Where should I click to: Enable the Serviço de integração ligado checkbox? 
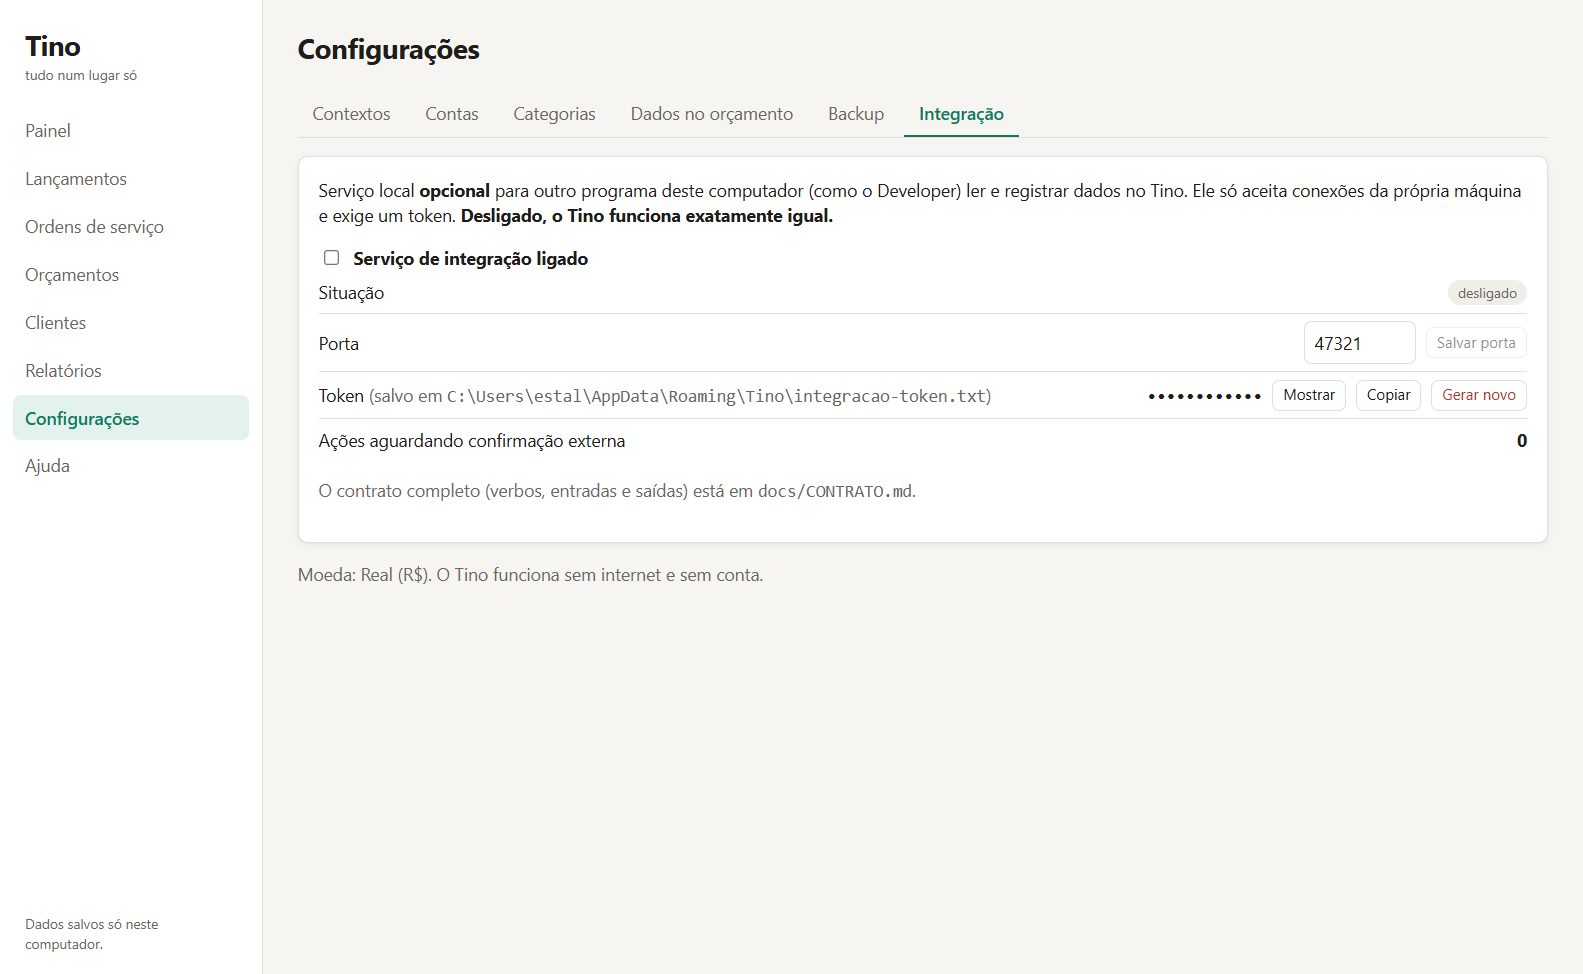pyautogui.click(x=331, y=258)
